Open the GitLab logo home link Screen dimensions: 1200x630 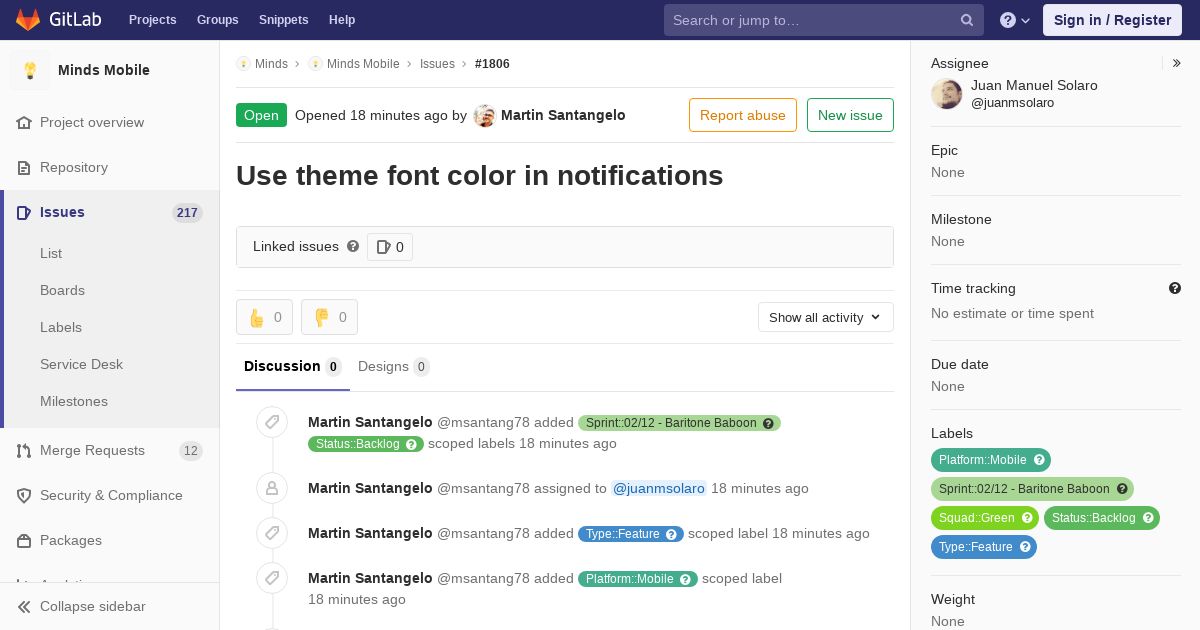click(57, 20)
